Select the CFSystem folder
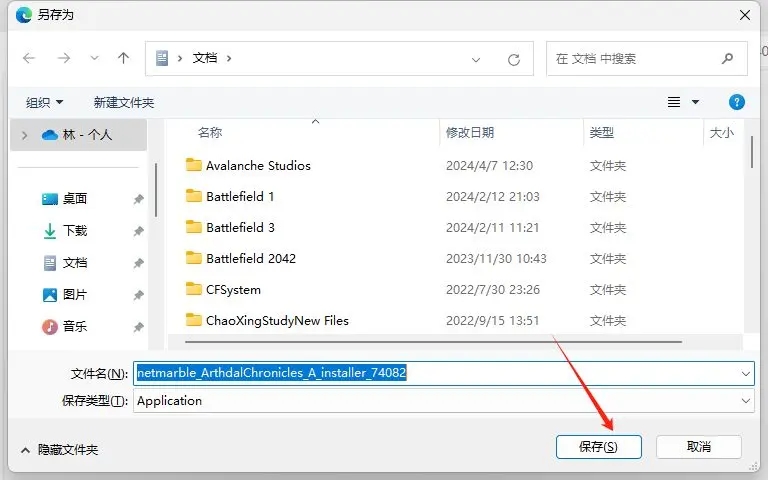Image resolution: width=768 pixels, height=480 pixels. (x=233, y=289)
